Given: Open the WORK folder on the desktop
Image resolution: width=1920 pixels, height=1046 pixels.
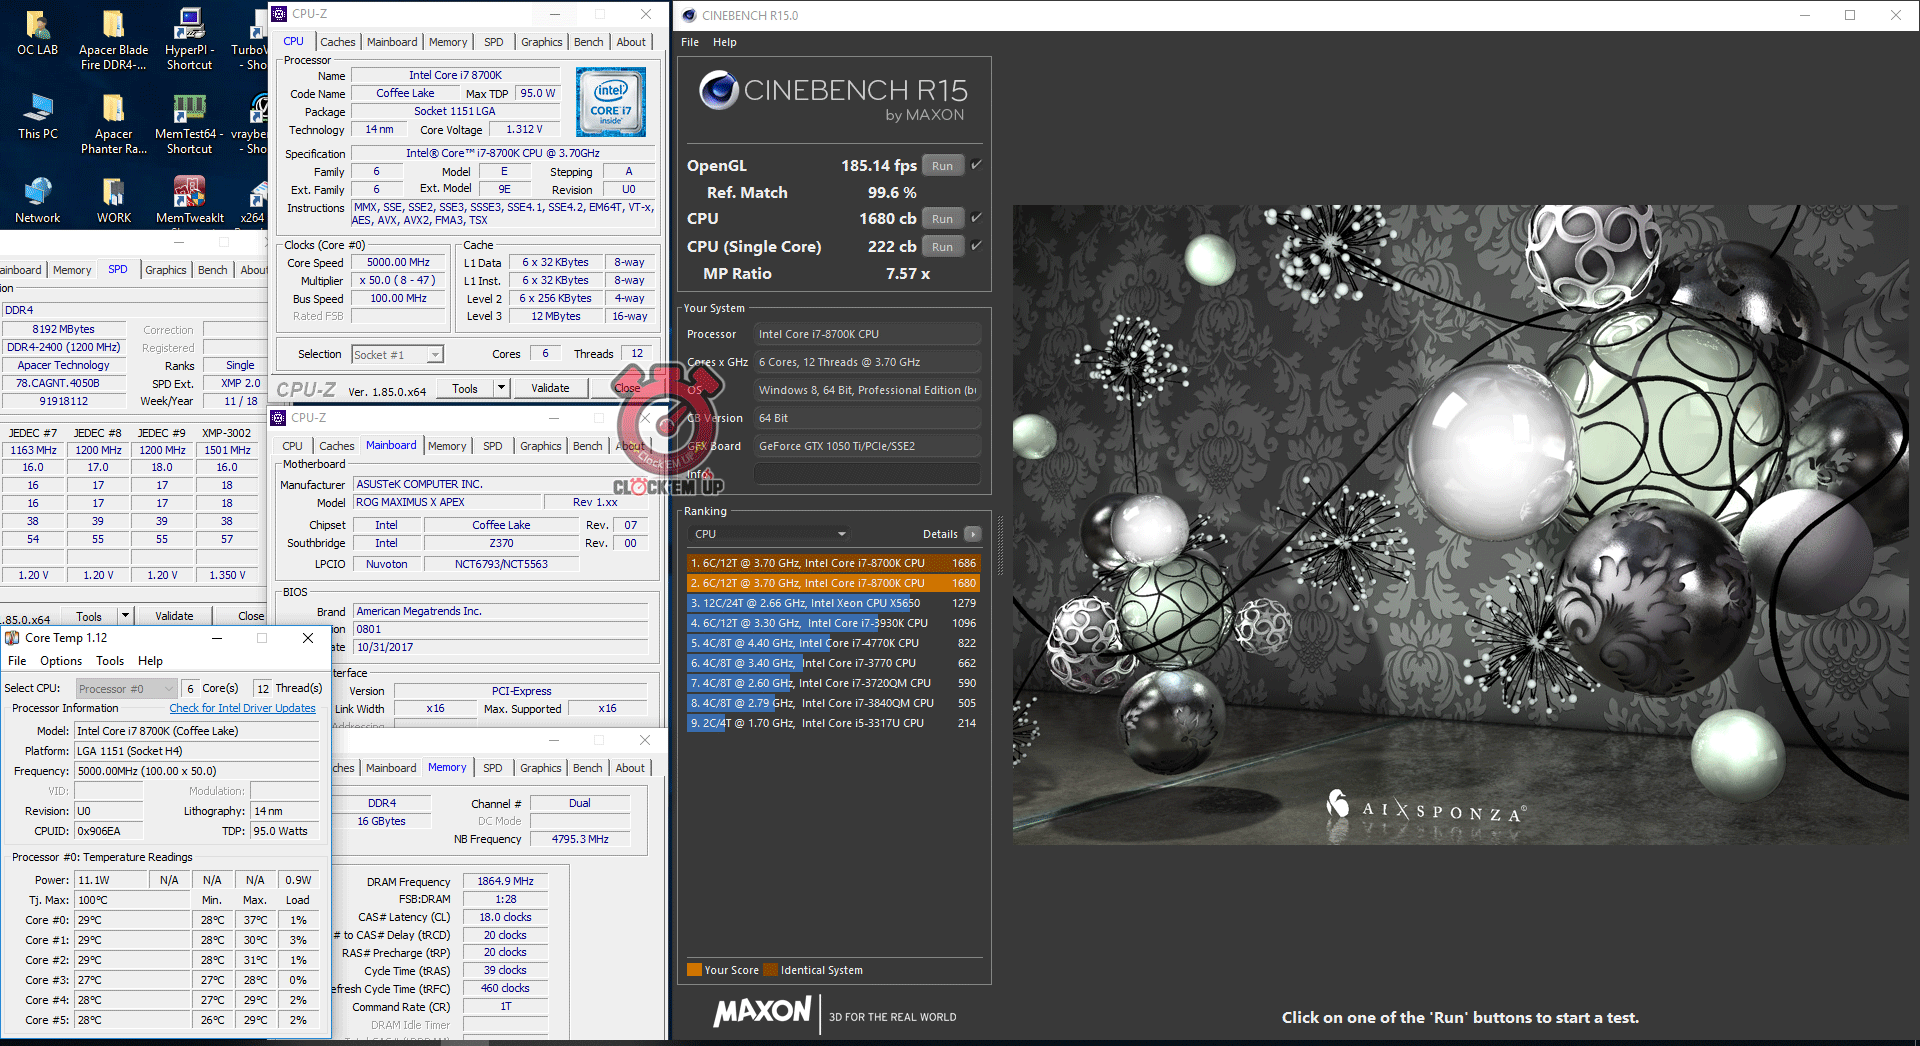Looking at the screenshot, I should click(113, 198).
